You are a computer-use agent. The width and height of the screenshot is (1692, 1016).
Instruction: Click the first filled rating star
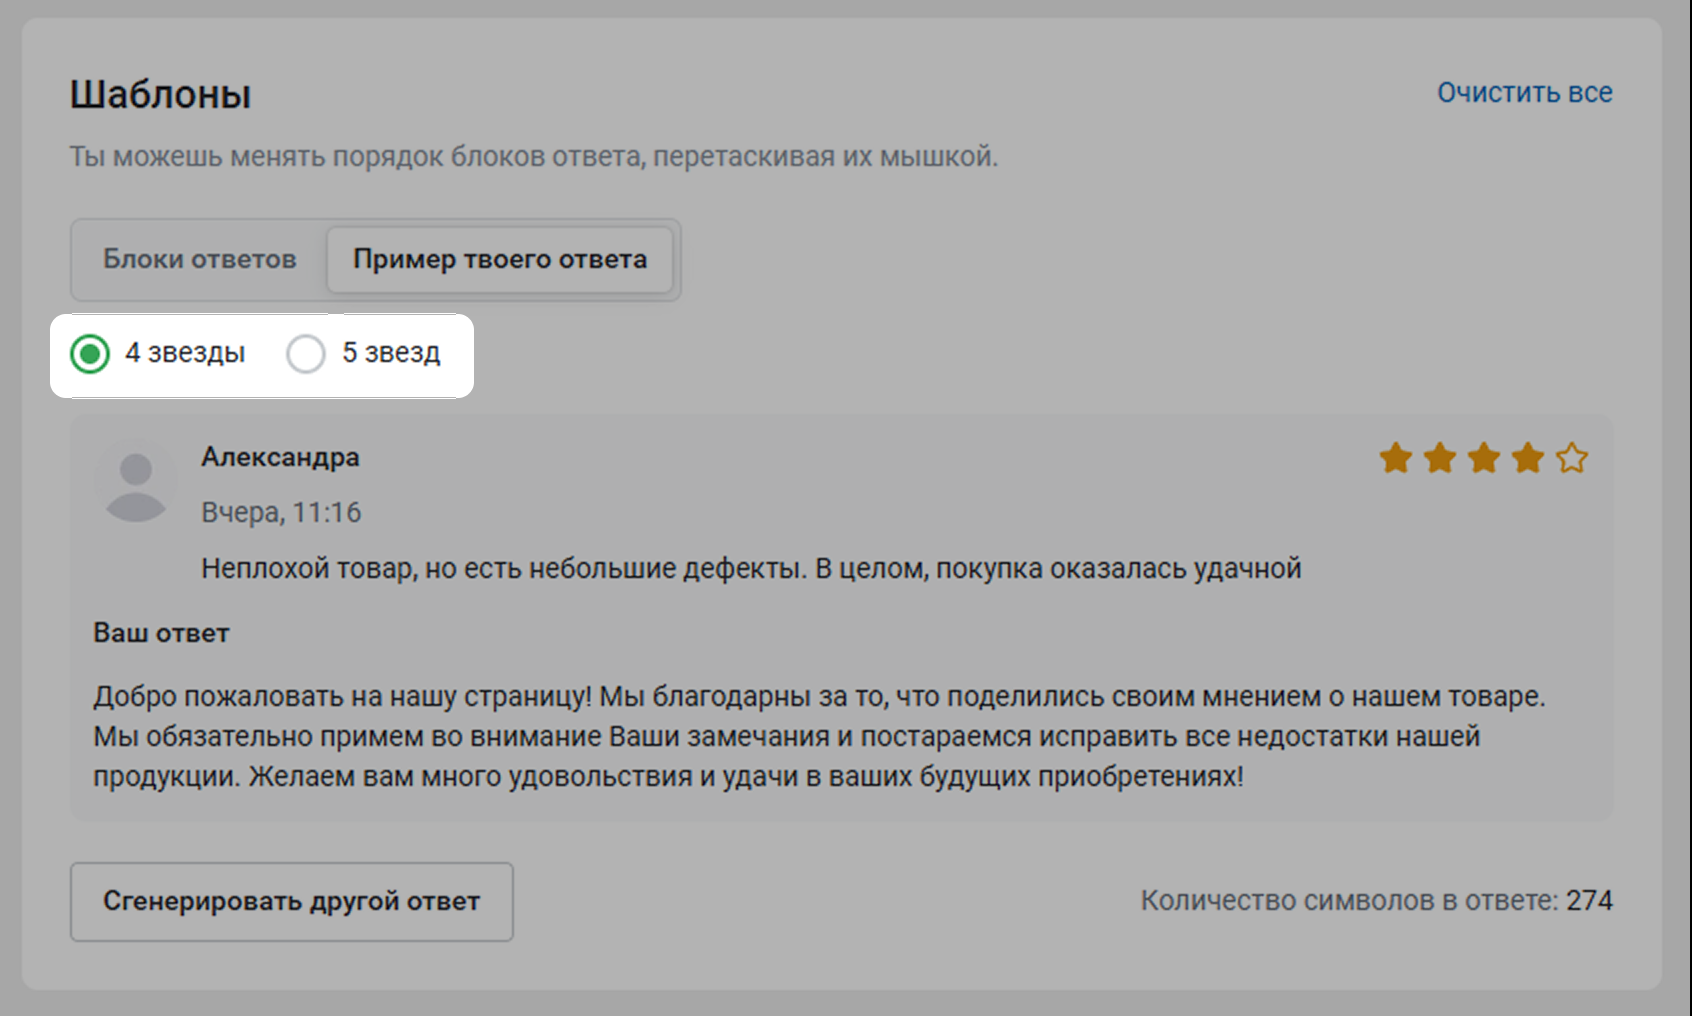1395,459
